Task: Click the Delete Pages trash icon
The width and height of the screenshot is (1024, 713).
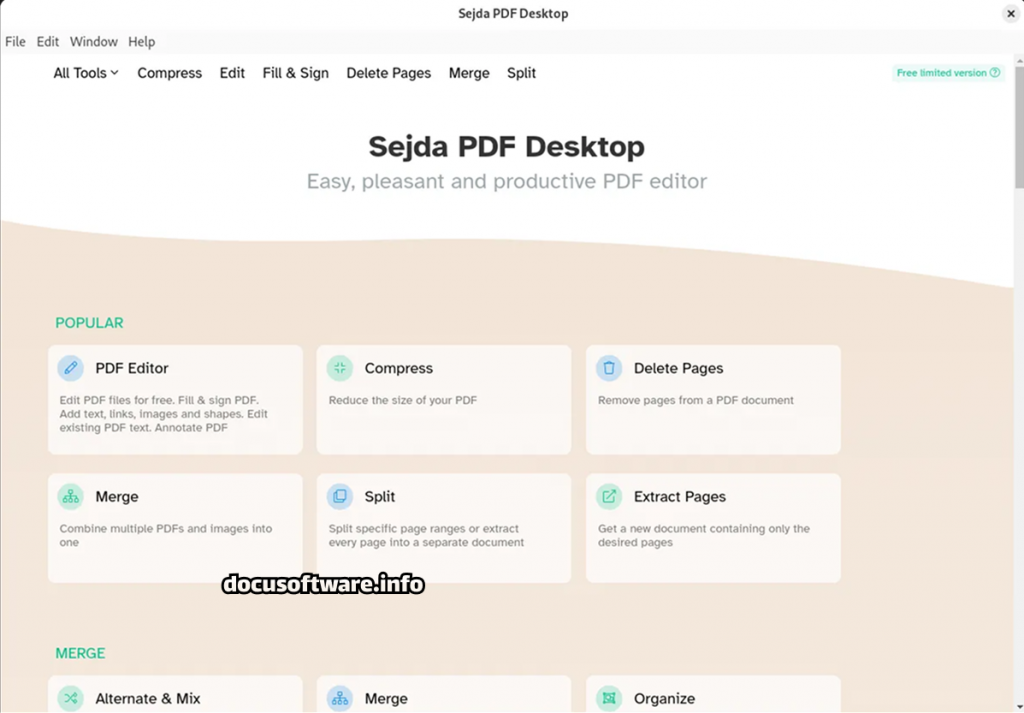Action: coord(609,368)
